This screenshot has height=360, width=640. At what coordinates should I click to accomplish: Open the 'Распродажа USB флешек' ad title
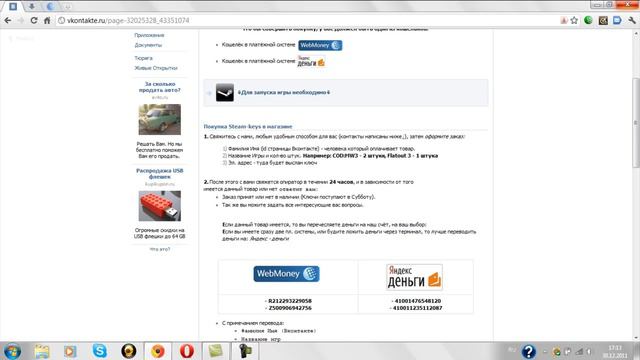(160, 173)
